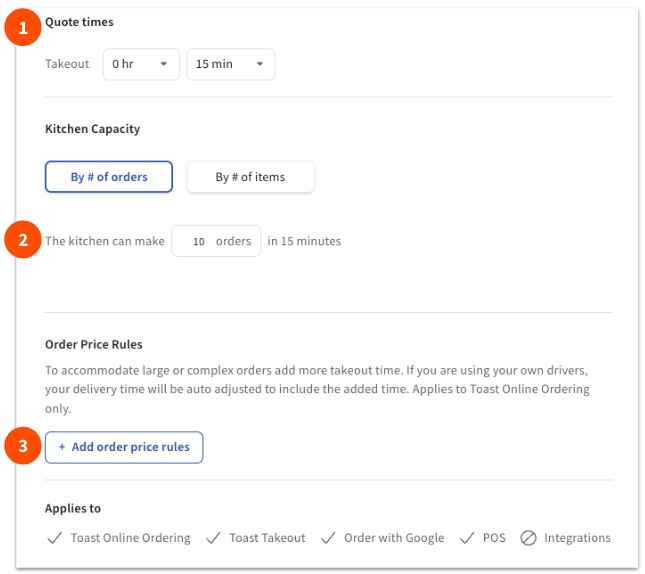Click the Kitchen Capacity section heading
The height and width of the screenshot is (574, 645).
click(x=92, y=129)
